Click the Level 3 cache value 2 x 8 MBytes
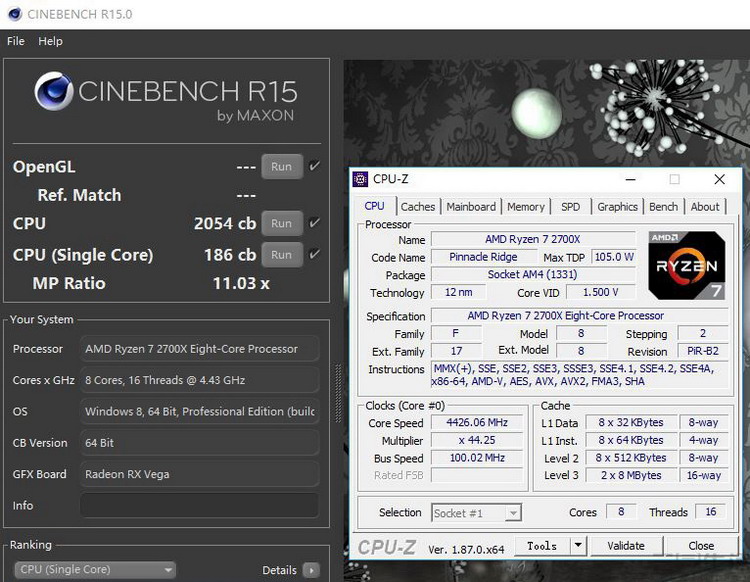This screenshot has width=750, height=582. [x=631, y=475]
